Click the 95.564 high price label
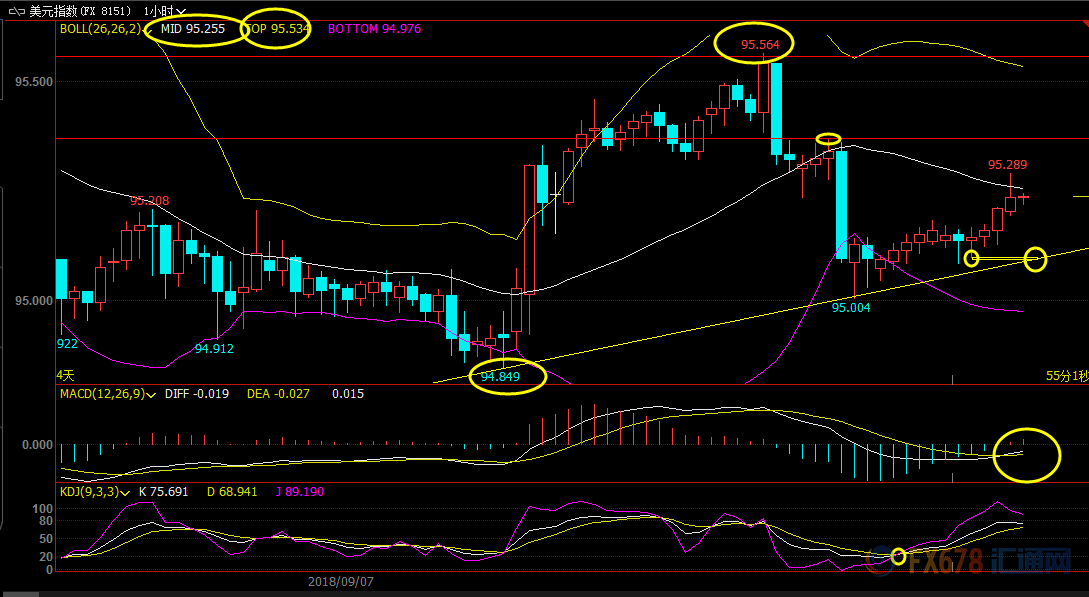 (x=760, y=45)
